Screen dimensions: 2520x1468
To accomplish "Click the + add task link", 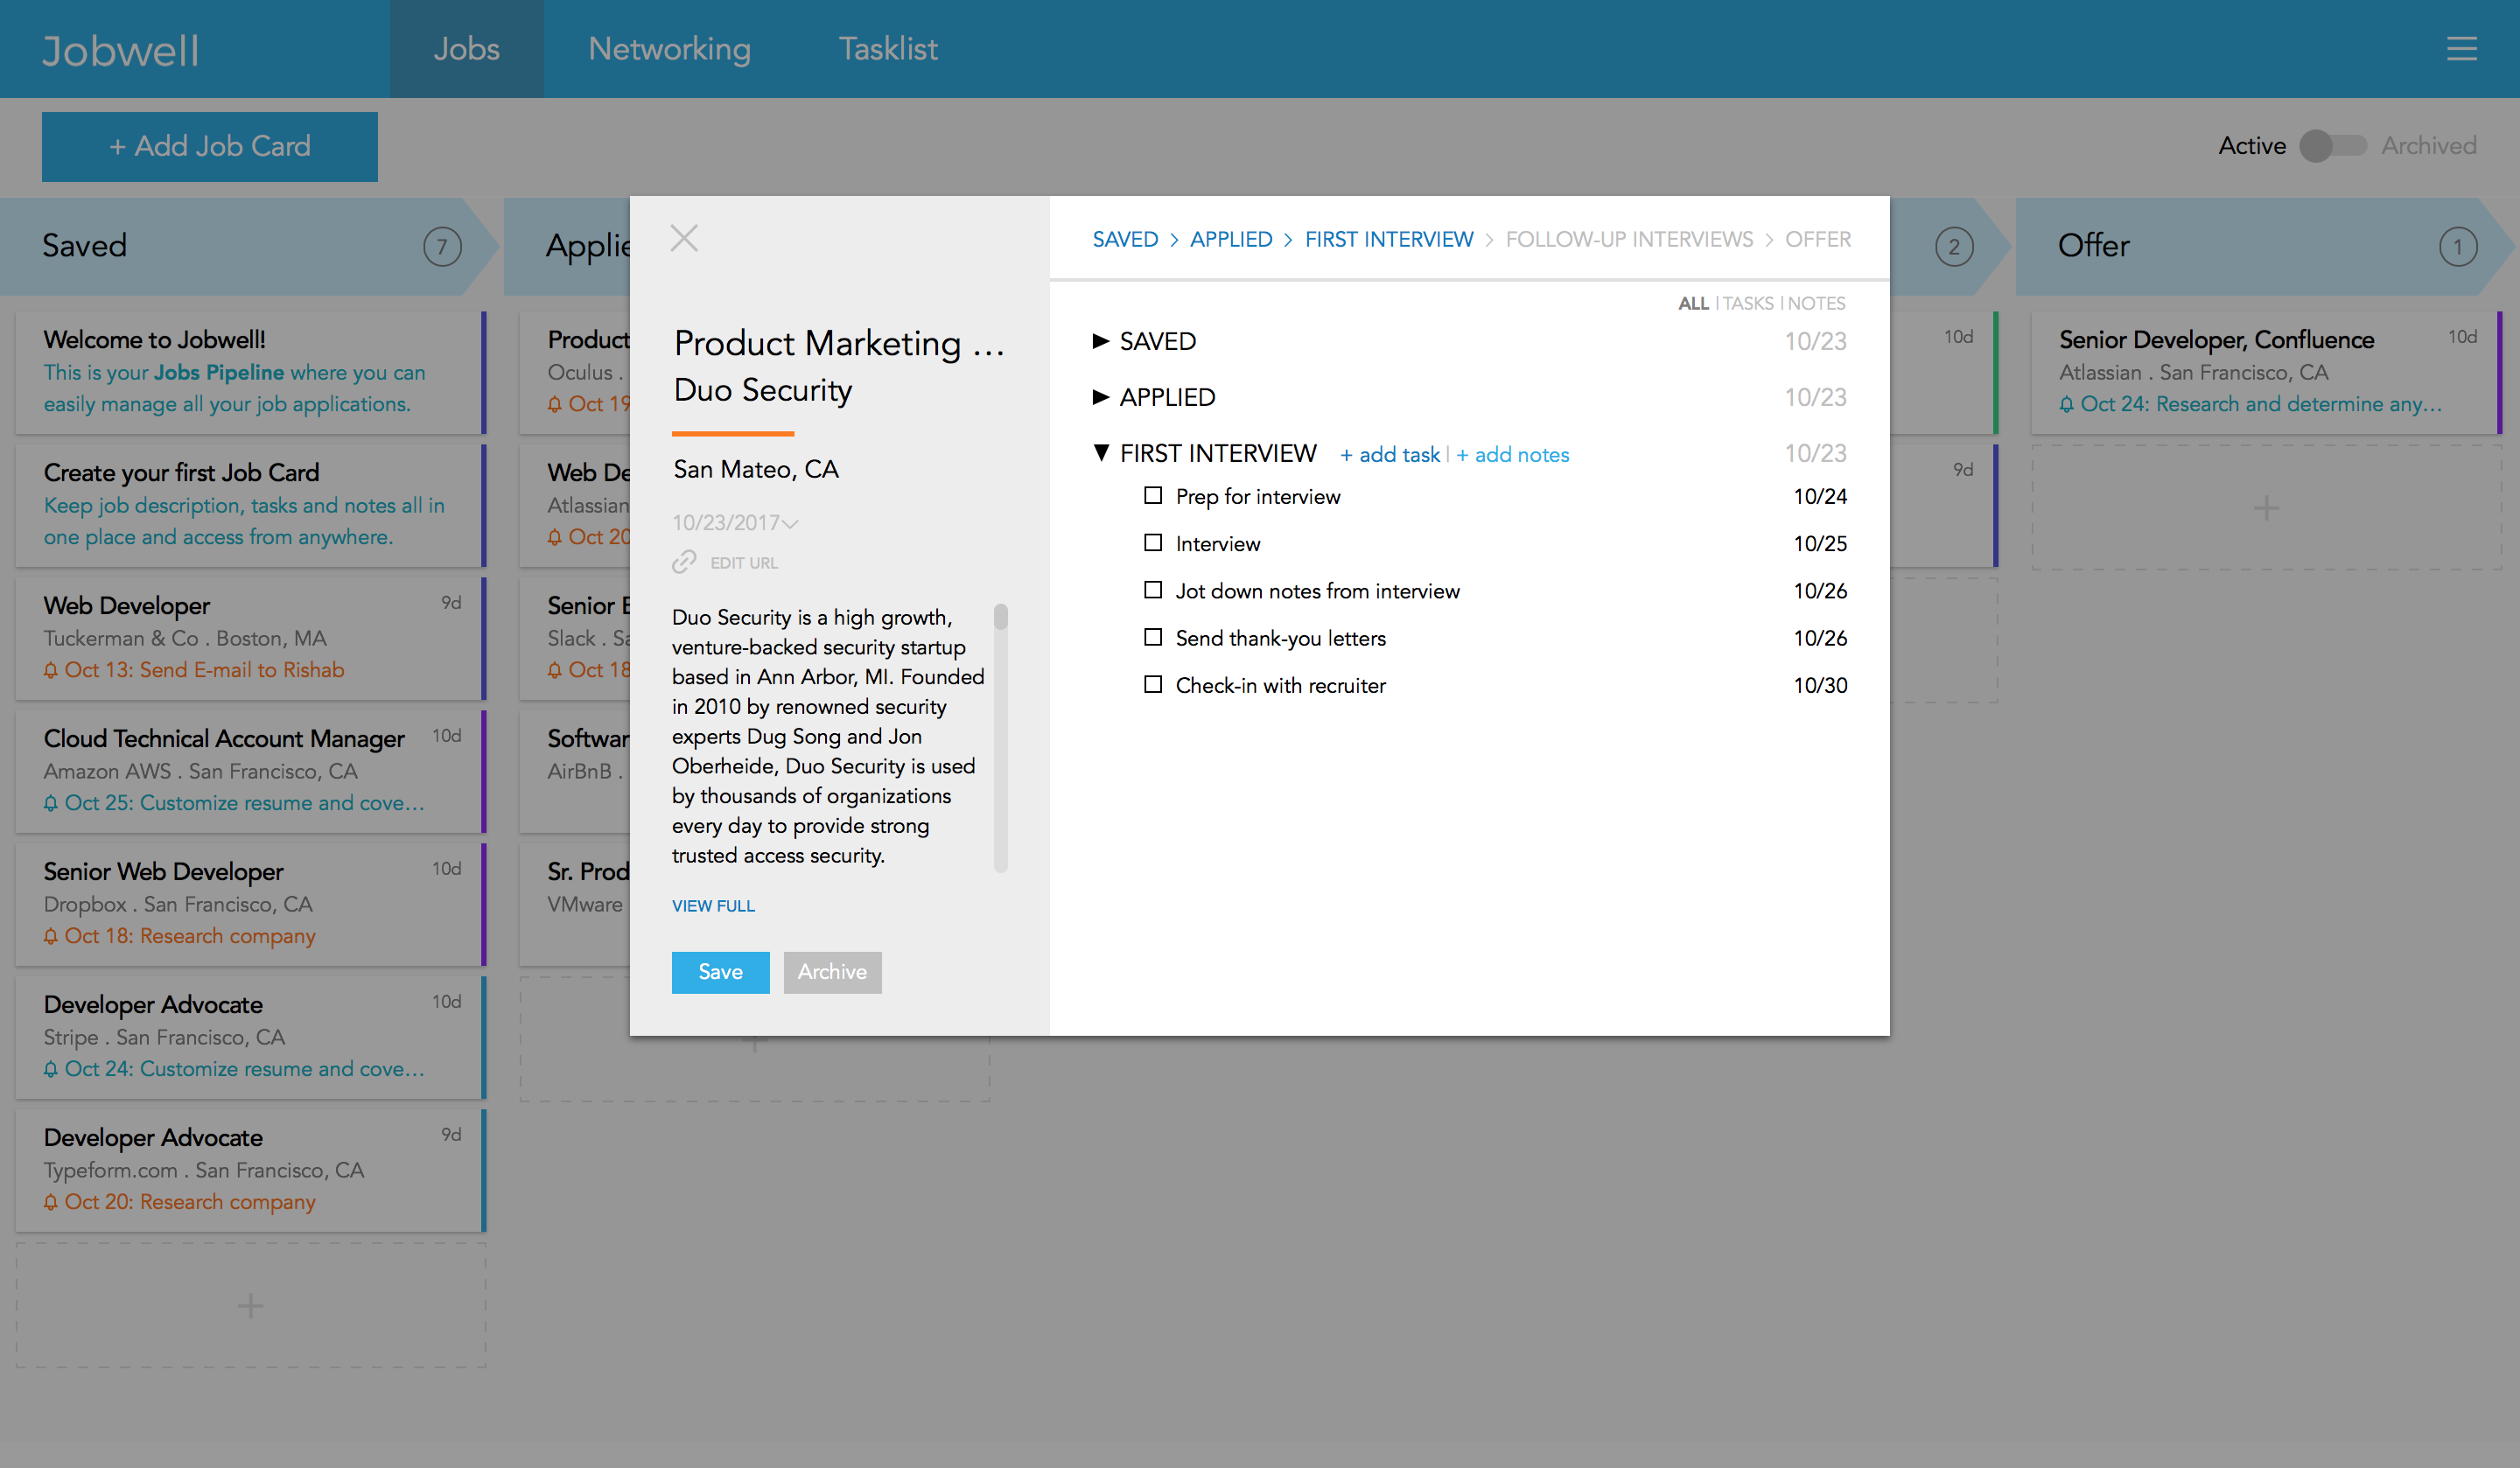I will [1390, 455].
